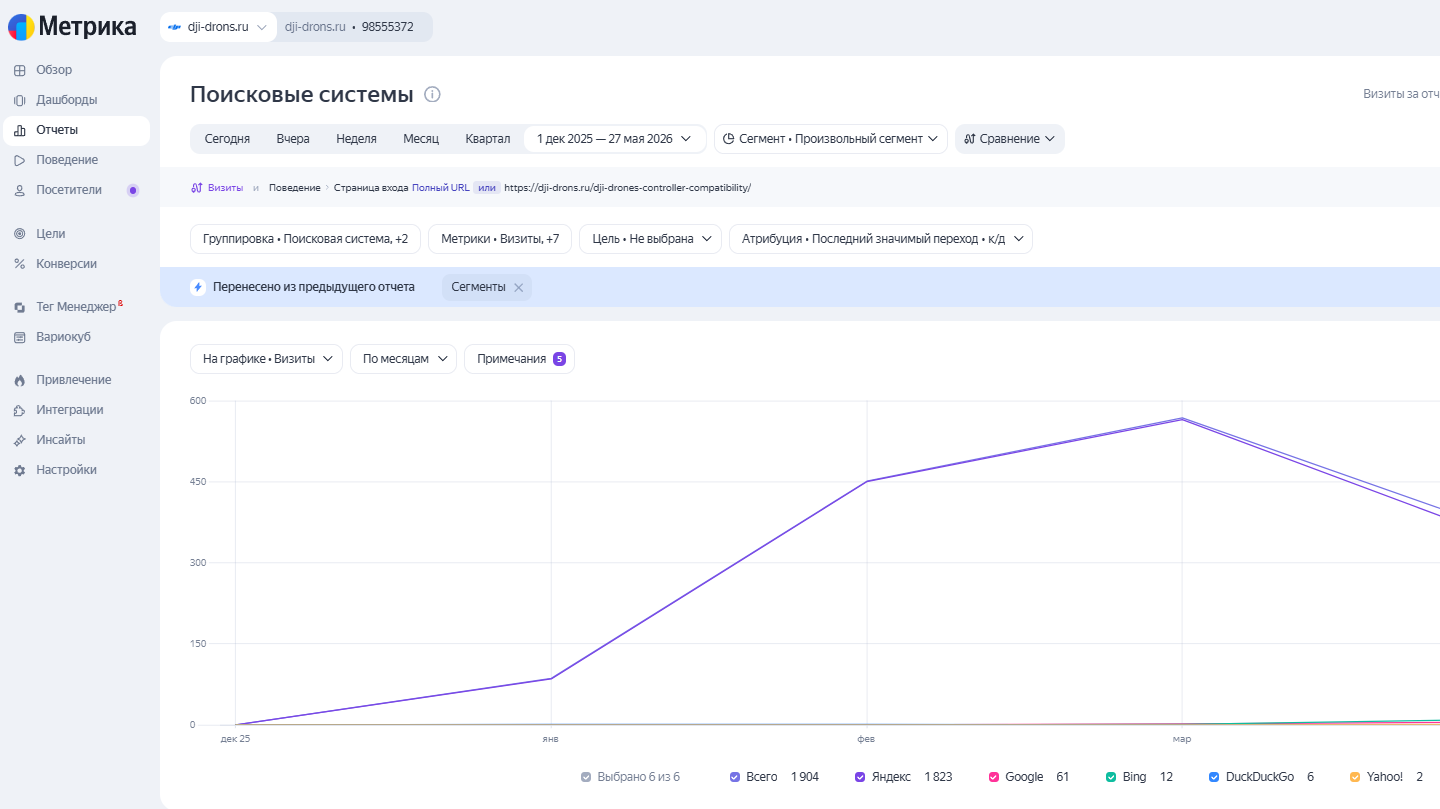Click the Сегменты chip label
This screenshot has height=809, width=1440.
[x=478, y=287]
